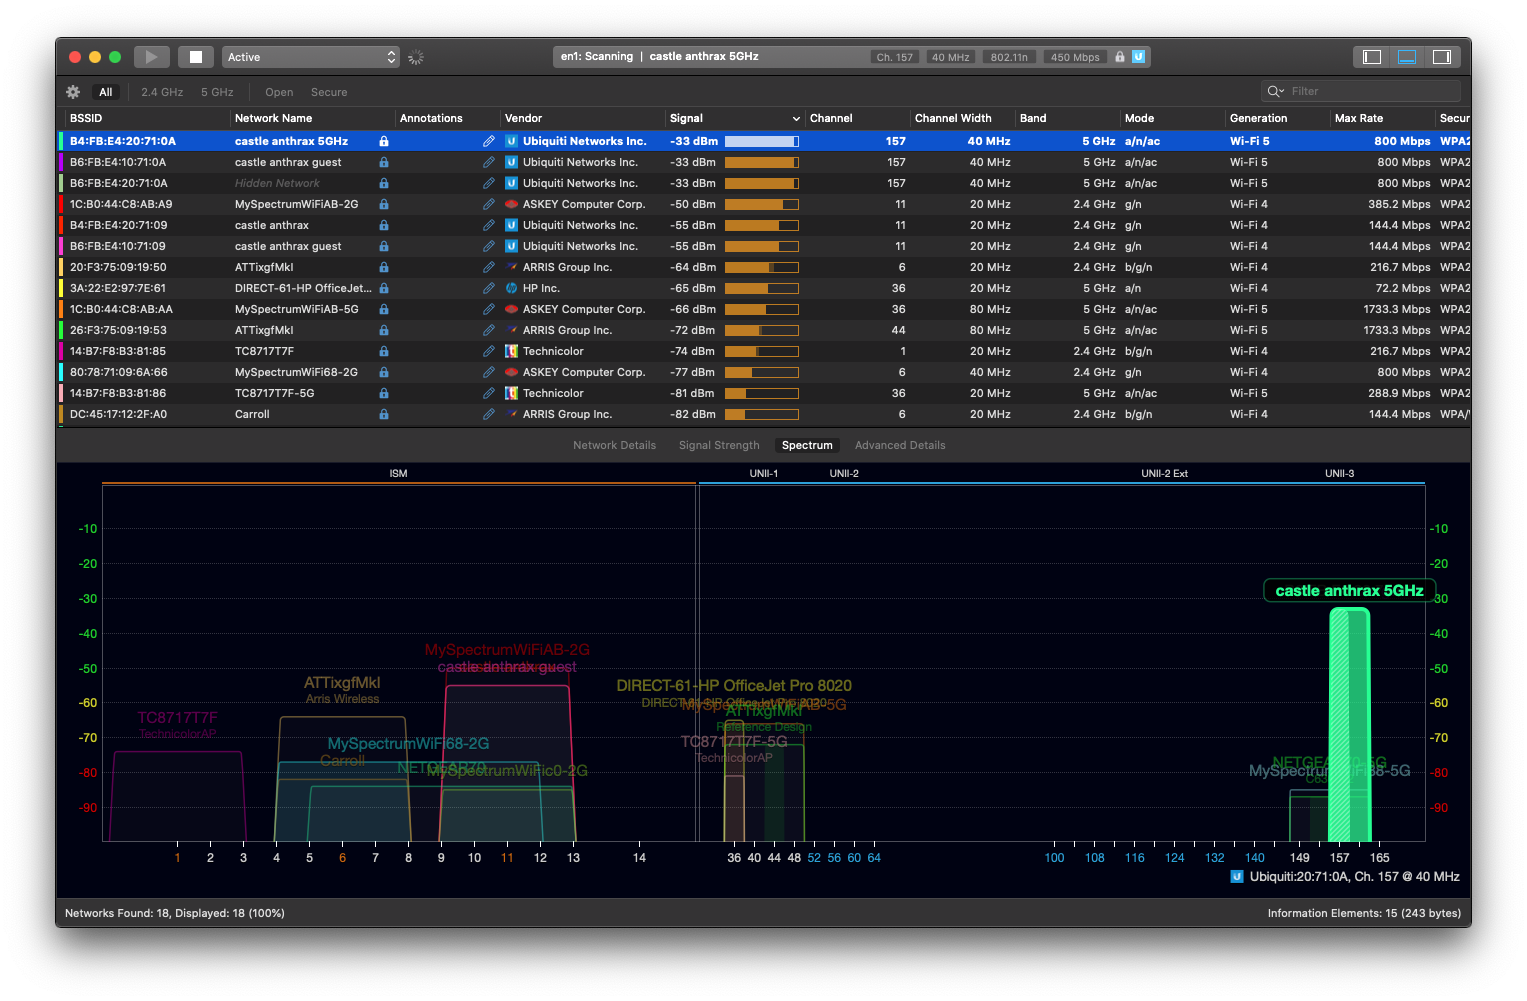Stop scanning with the stop button
This screenshot has width=1527, height=1001.
pyautogui.click(x=196, y=57)
